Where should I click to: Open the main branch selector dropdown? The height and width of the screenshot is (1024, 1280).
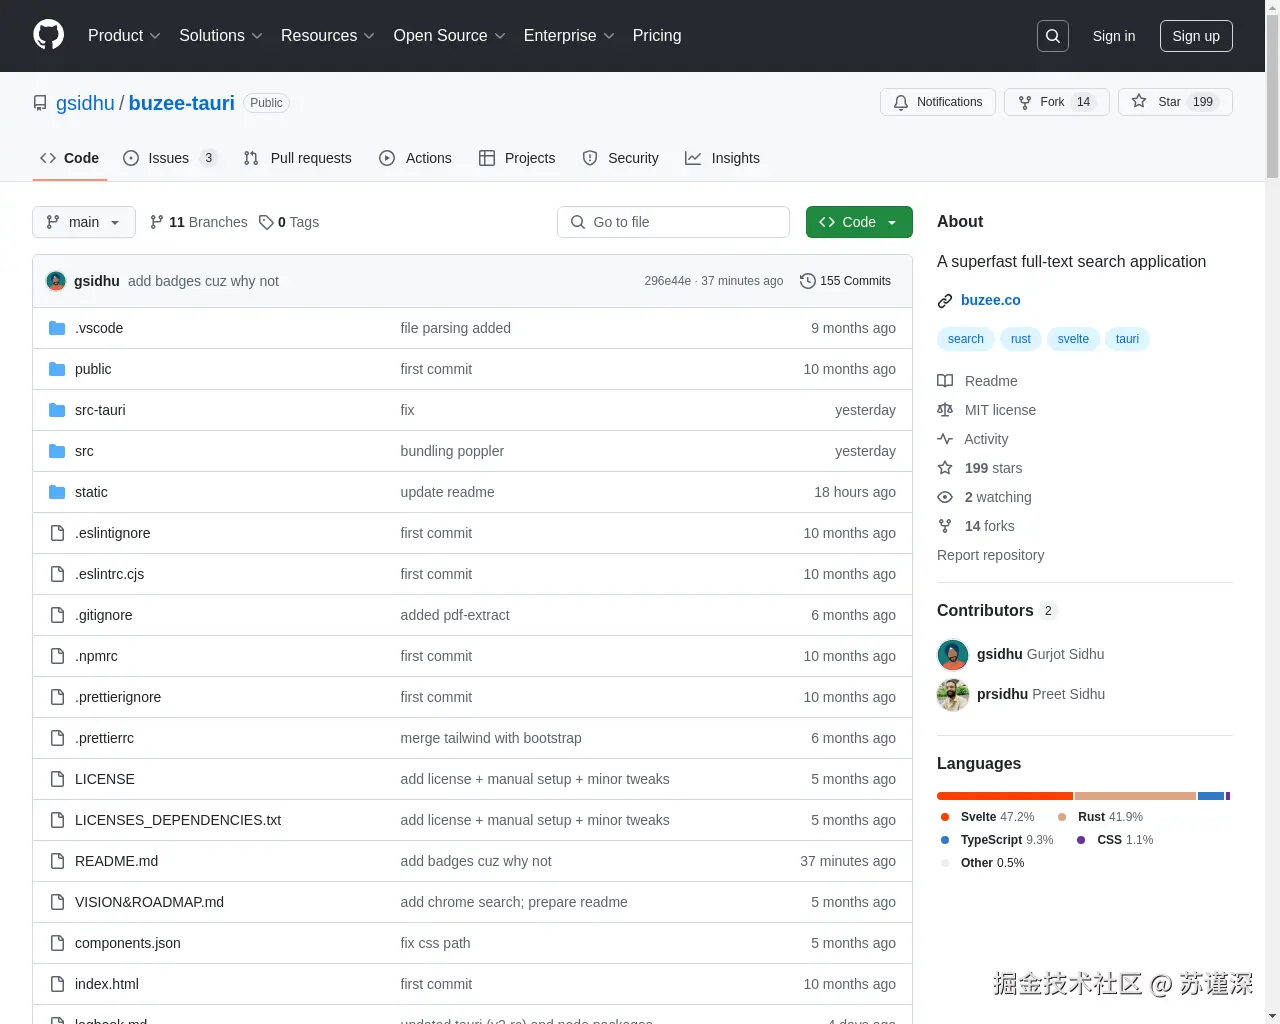tap(84, 222)
